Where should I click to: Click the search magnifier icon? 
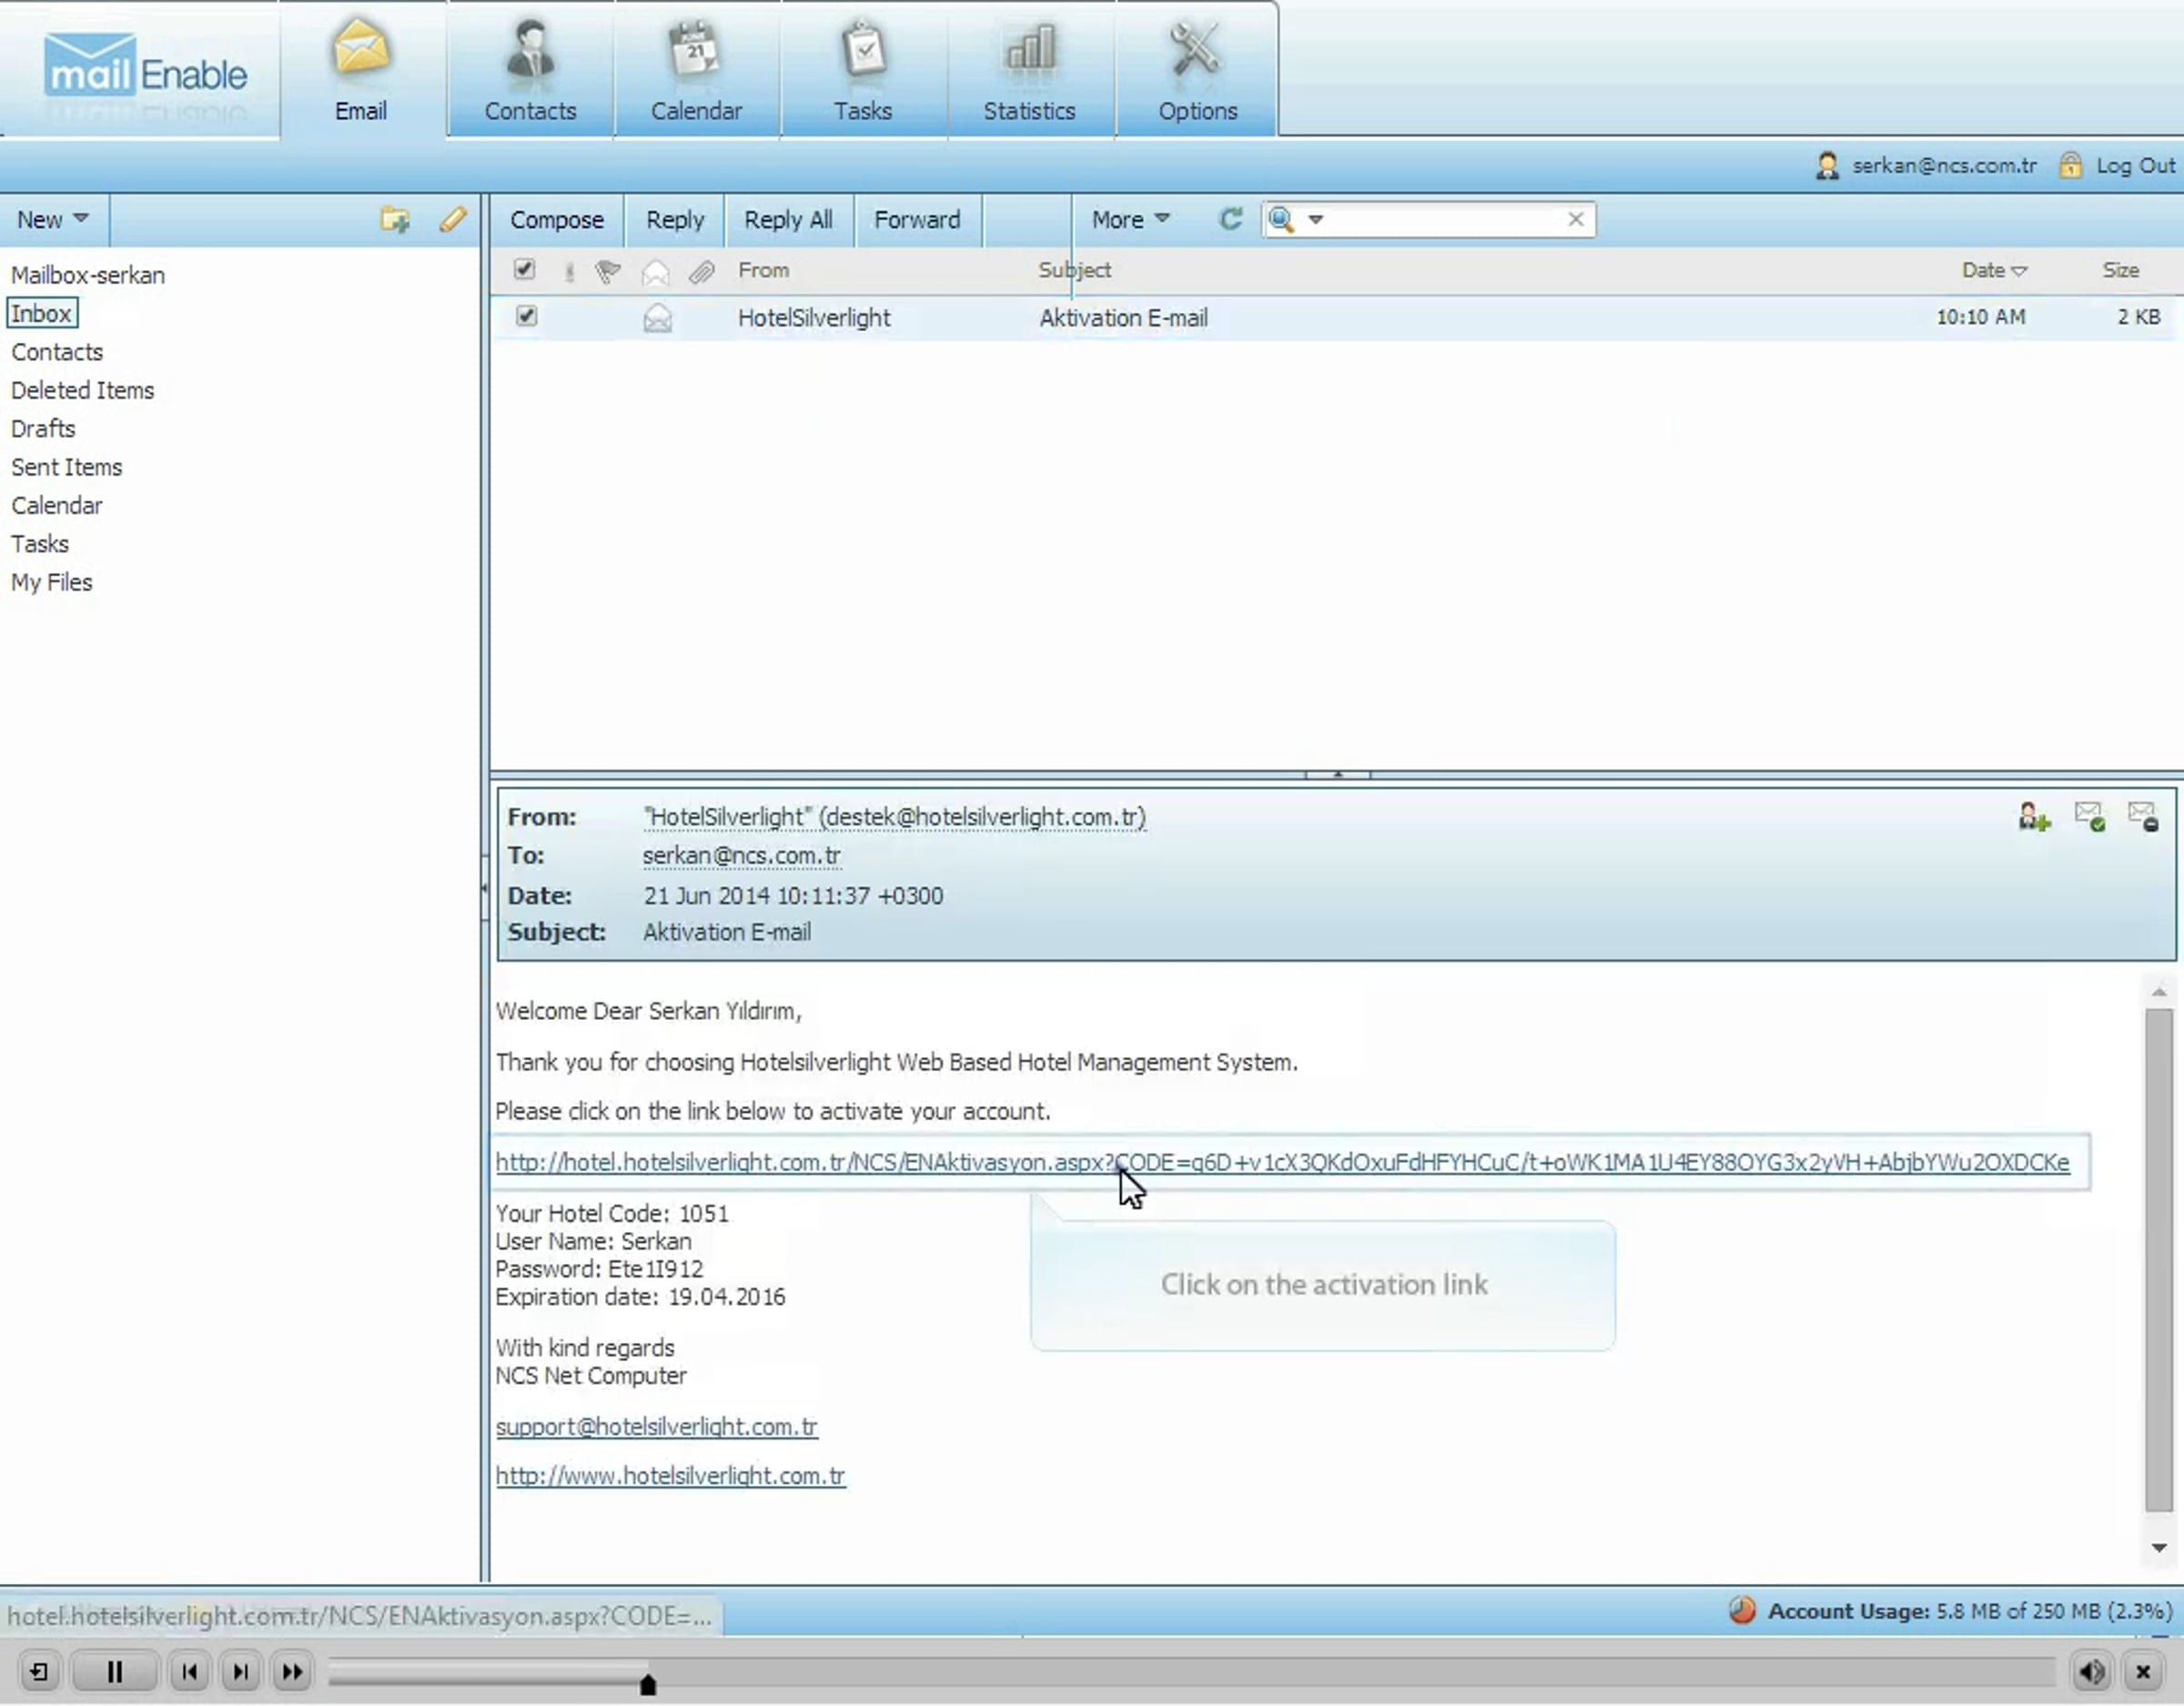coord(1281,219)
